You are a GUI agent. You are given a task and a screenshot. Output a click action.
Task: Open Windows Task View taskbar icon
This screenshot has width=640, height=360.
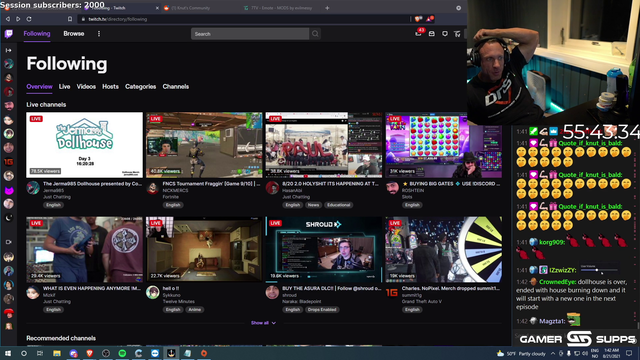click(x=40, y=353)
